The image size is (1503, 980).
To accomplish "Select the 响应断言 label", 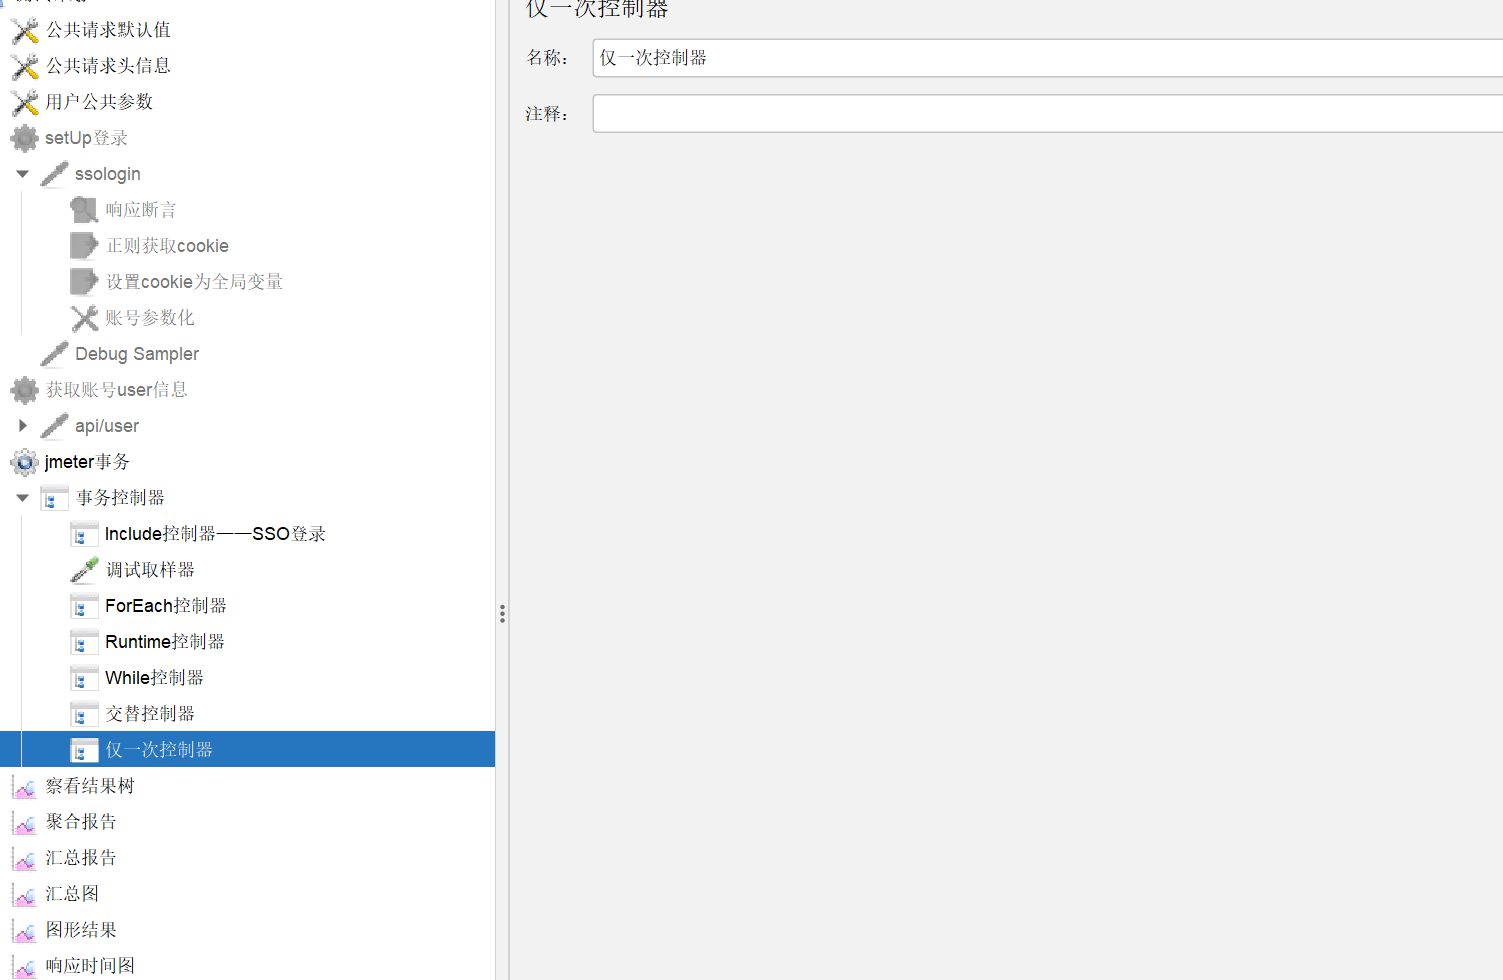I will [x=141, y=210].
